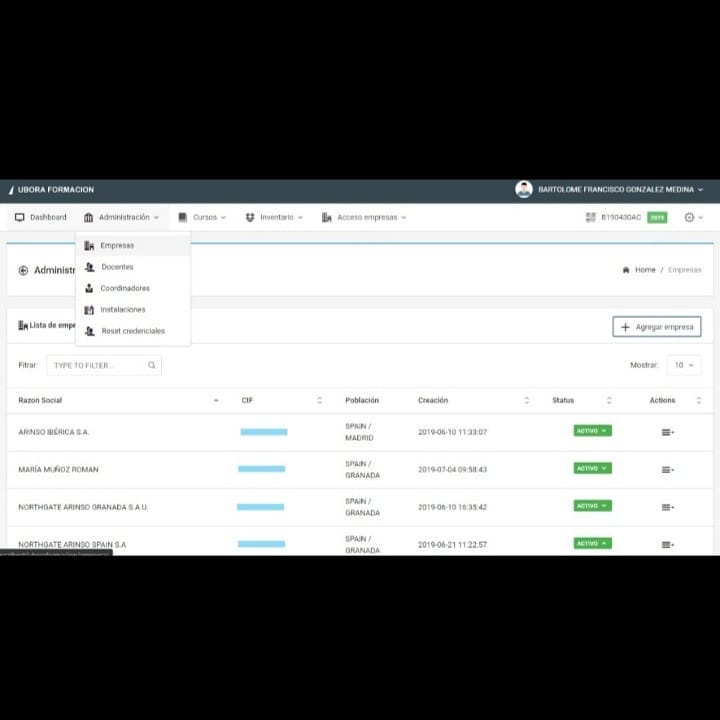The width and height of the screenshot is (720, 720).
Task: Open Activo status for Northgate Arinso Granada
Action: pyautogui.click(x=592, y=506)
